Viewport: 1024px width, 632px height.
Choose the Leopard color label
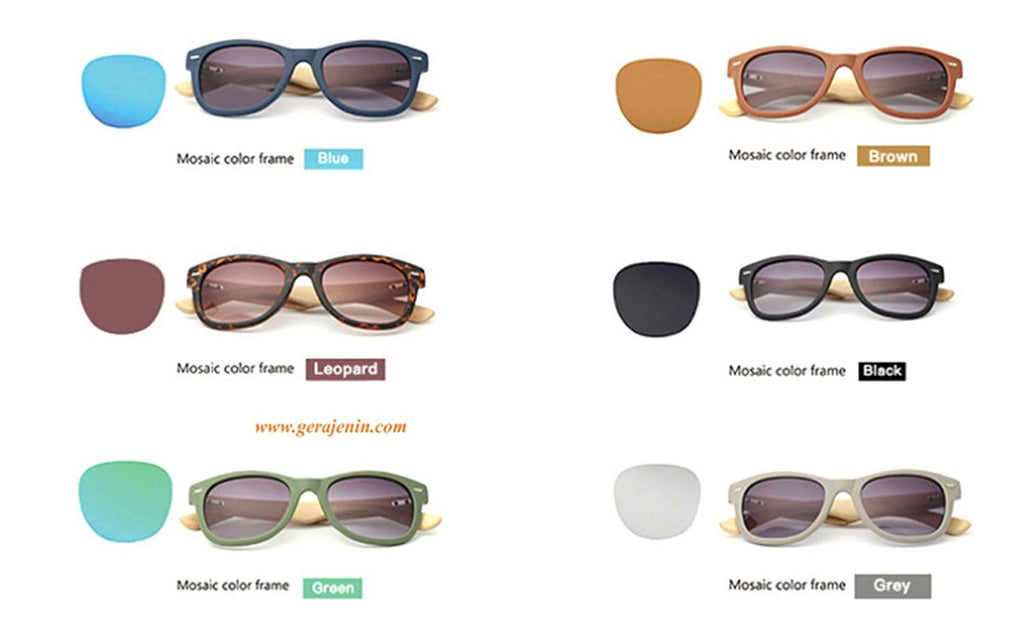tap(345, 370)
